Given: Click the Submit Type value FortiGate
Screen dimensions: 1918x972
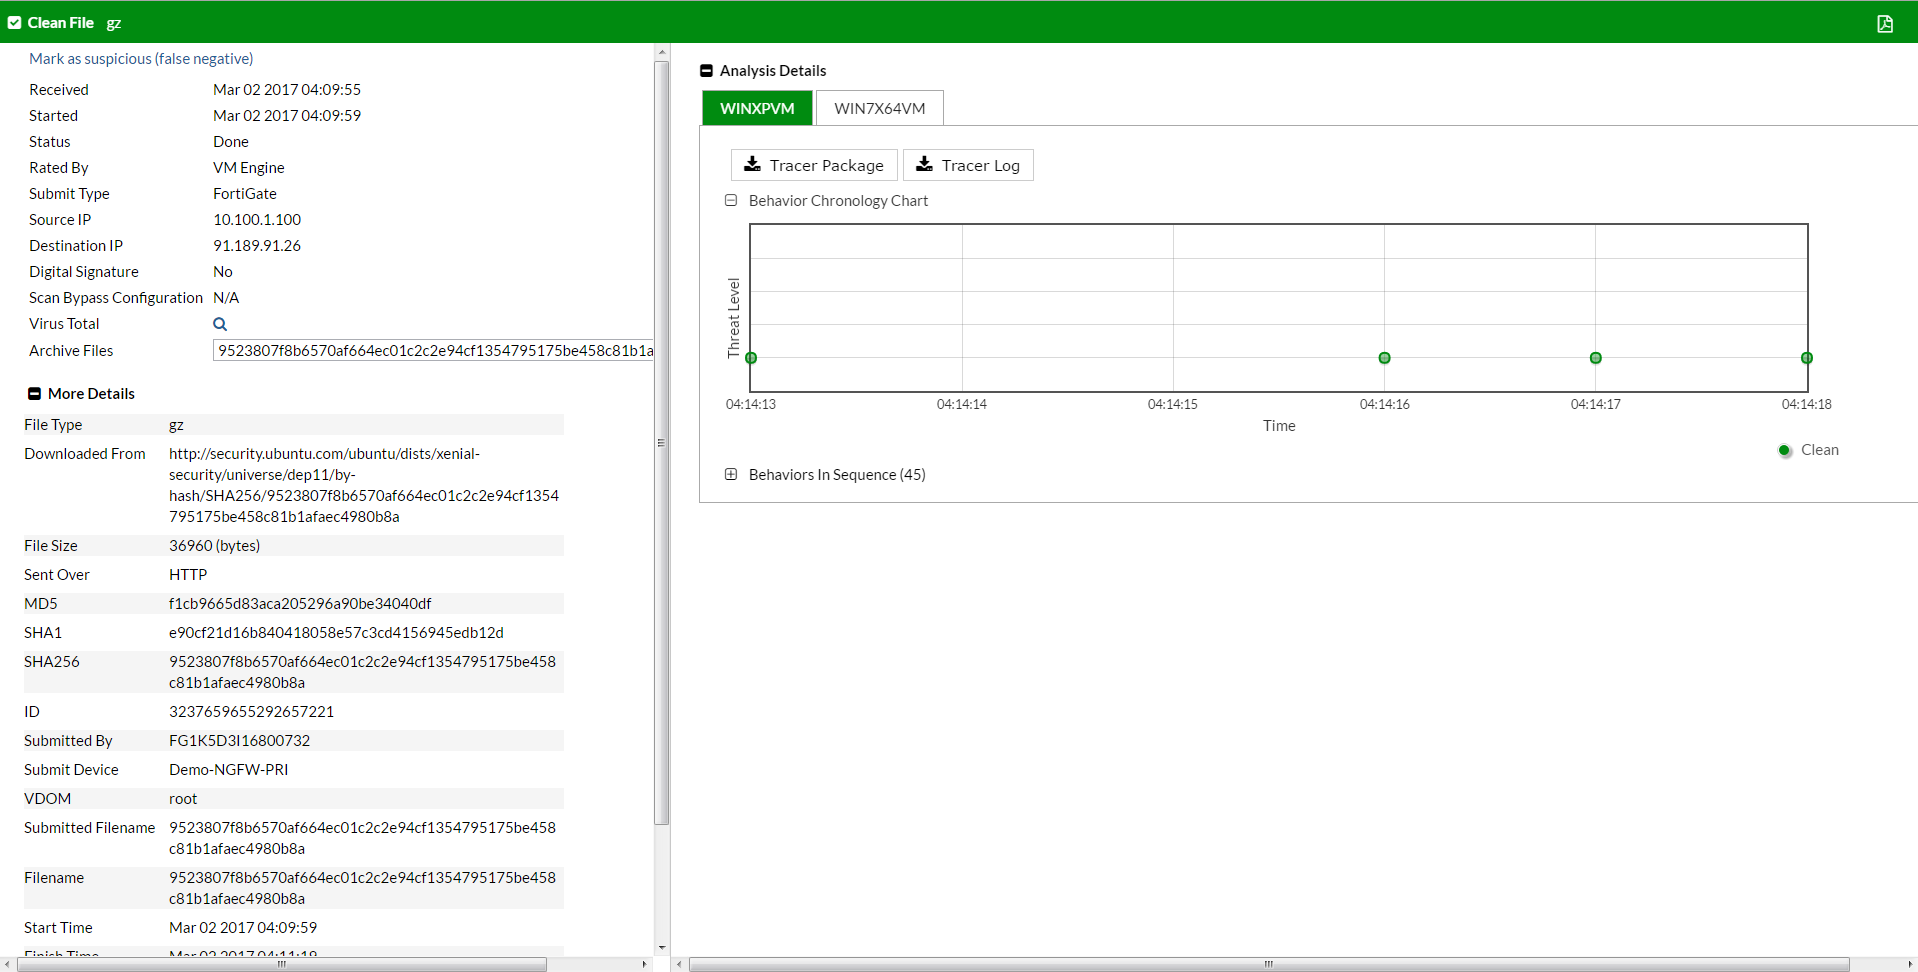Looking at the screenshot, I should pos(245,194).
